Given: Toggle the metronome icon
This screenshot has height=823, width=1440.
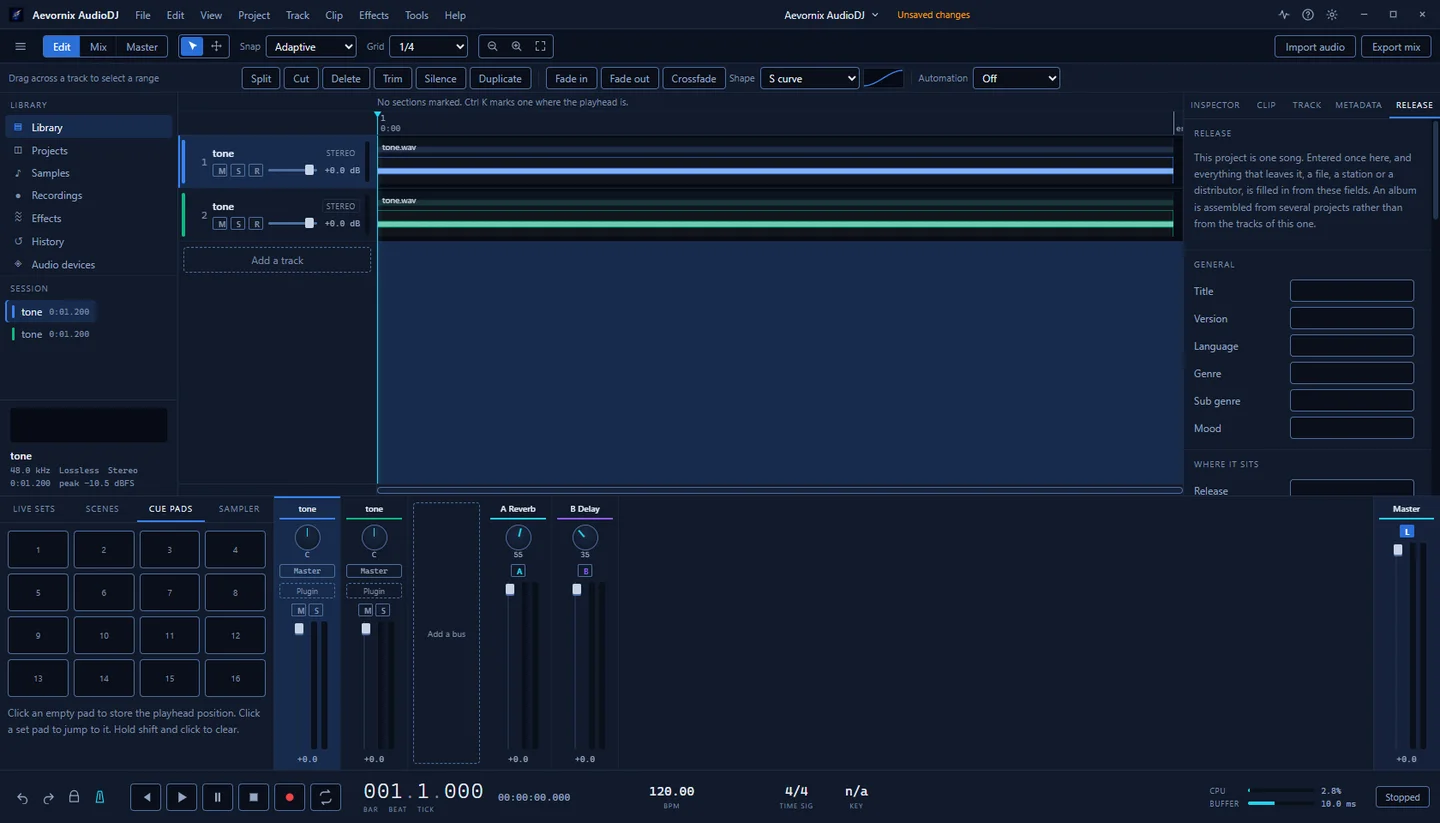Looking at the screenshot, I should (100, 797).
